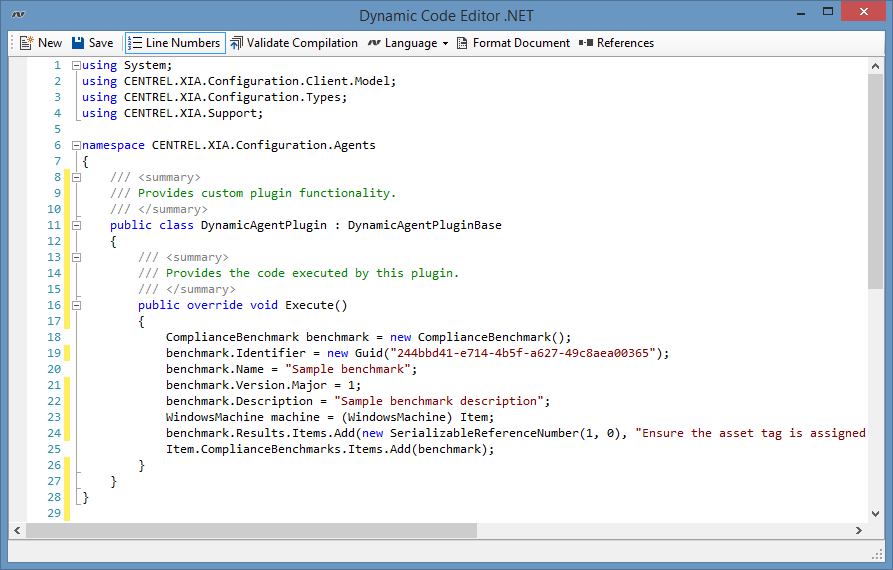Click the Format Document page icon
Viewport: 893px width, 570px height.
[x=462, y=43]
